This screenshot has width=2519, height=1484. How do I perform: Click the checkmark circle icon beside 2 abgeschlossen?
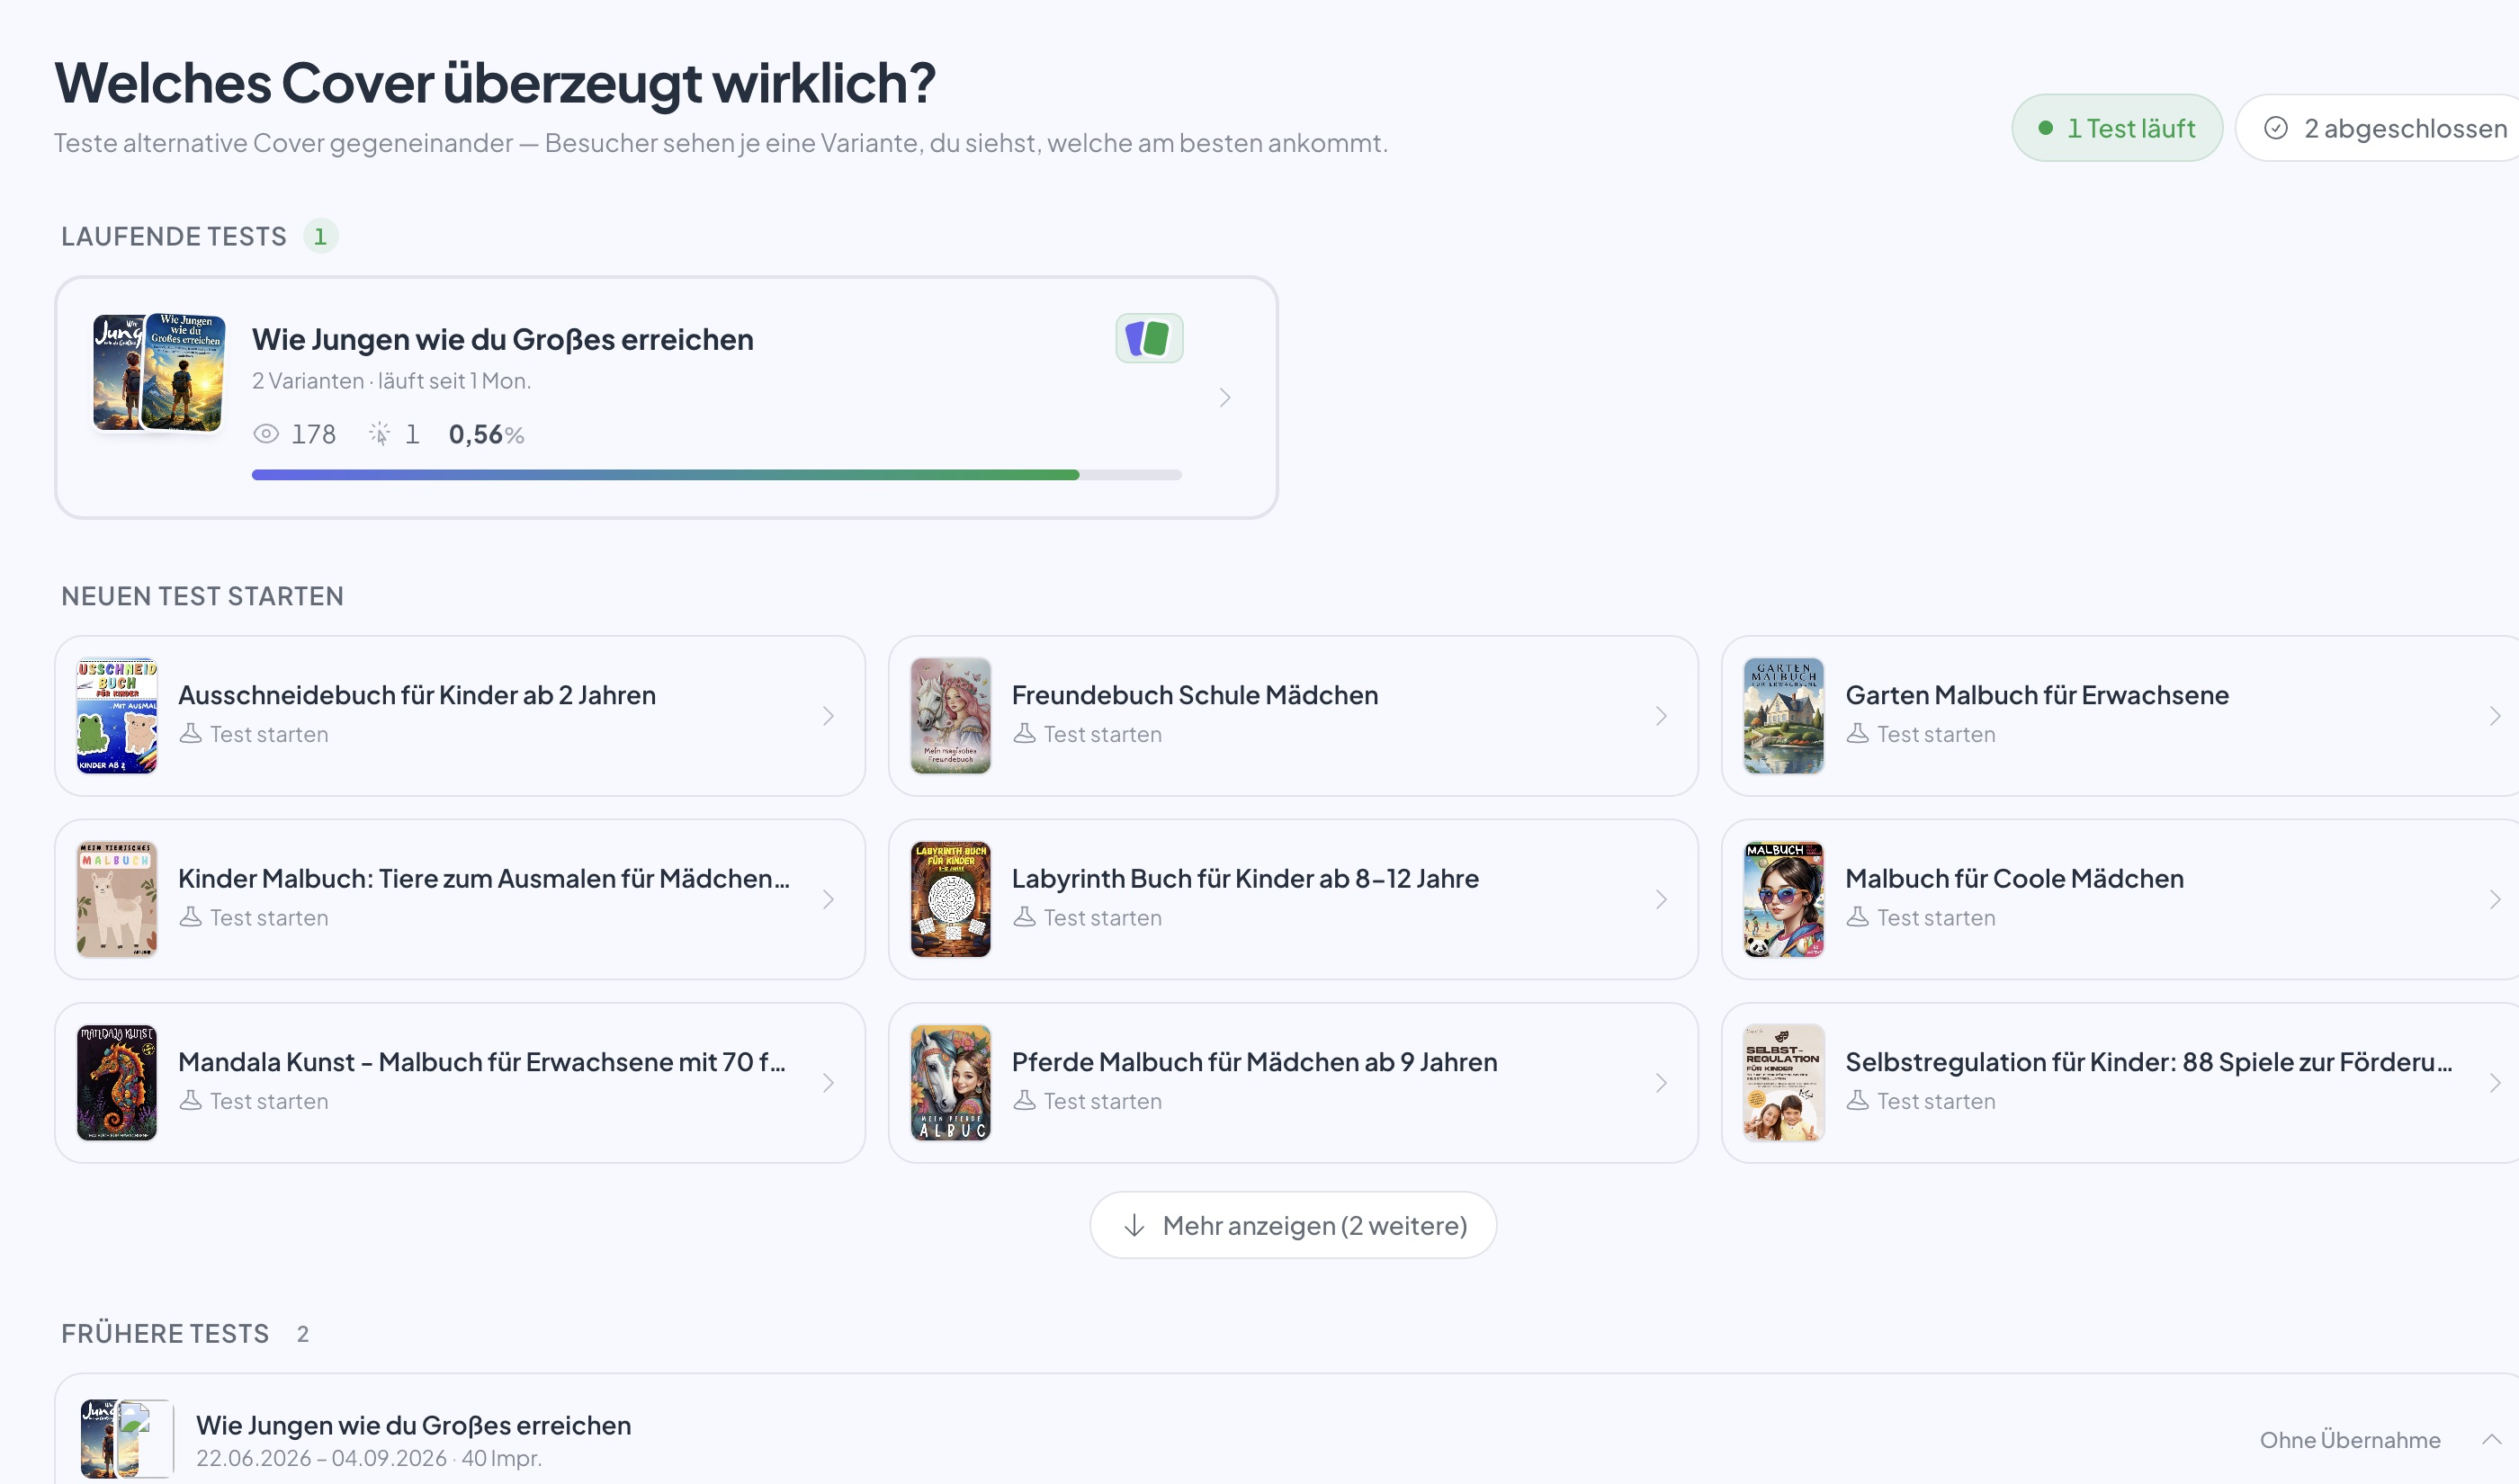point(2276,128)
